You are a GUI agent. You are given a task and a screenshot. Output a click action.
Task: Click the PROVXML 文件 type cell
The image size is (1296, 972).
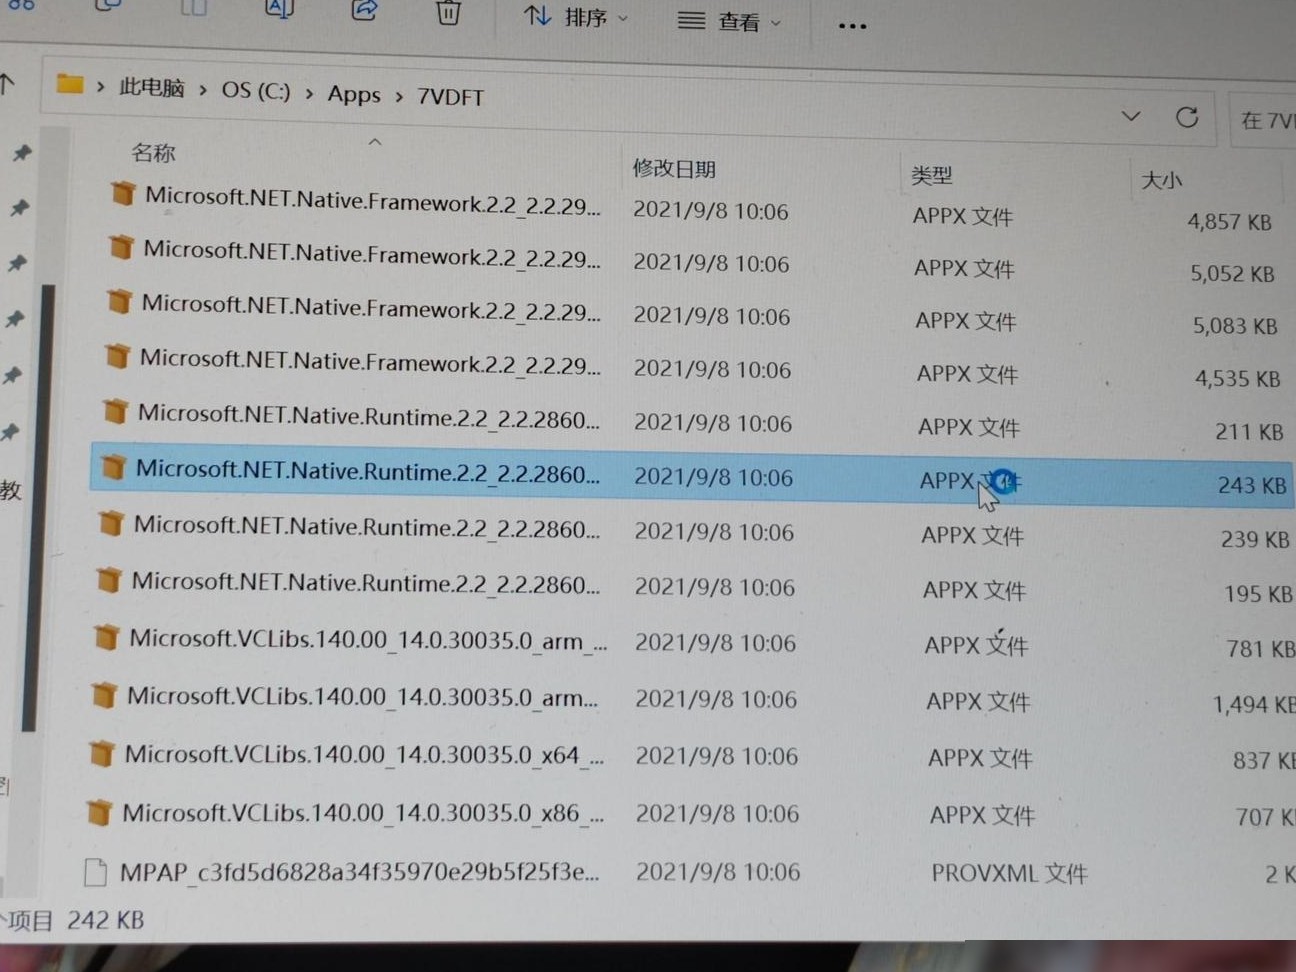pos(1009,874)
